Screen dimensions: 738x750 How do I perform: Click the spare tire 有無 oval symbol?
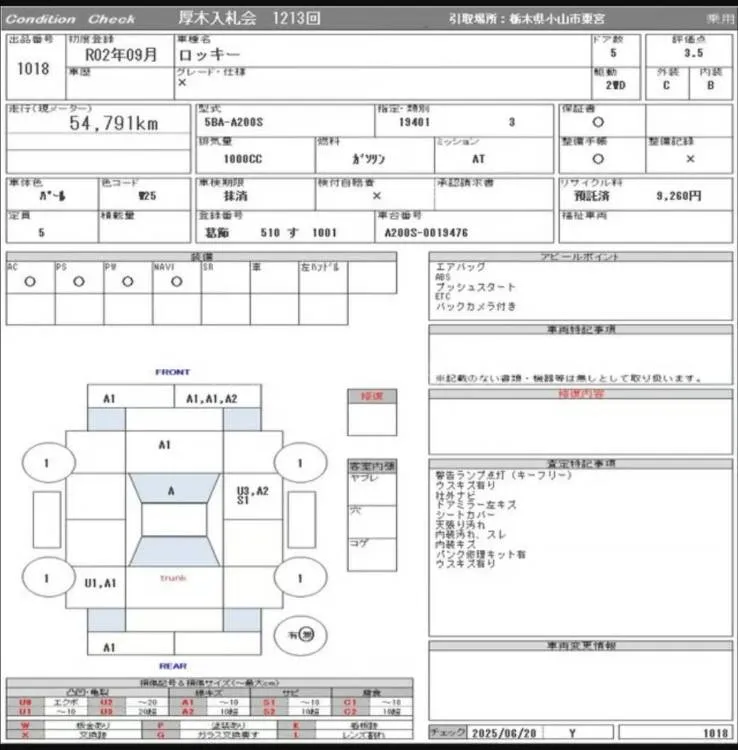[307, 633]
